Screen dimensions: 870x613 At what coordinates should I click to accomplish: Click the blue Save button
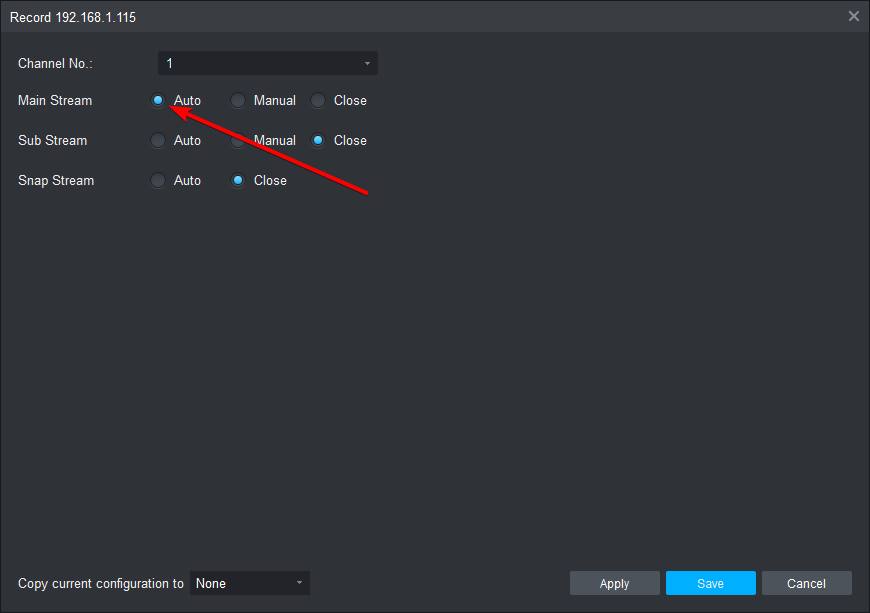pyautogui.click(x=710, y=583)
